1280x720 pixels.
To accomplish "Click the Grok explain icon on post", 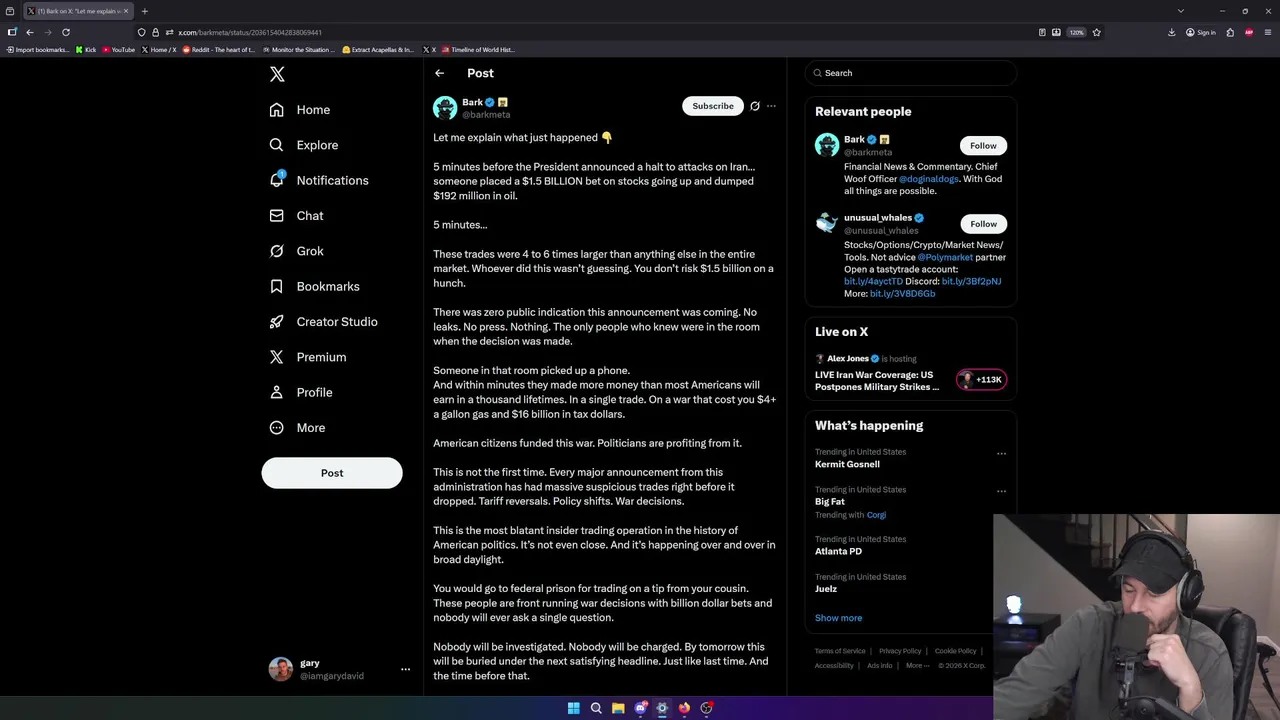I will (755, 106).
